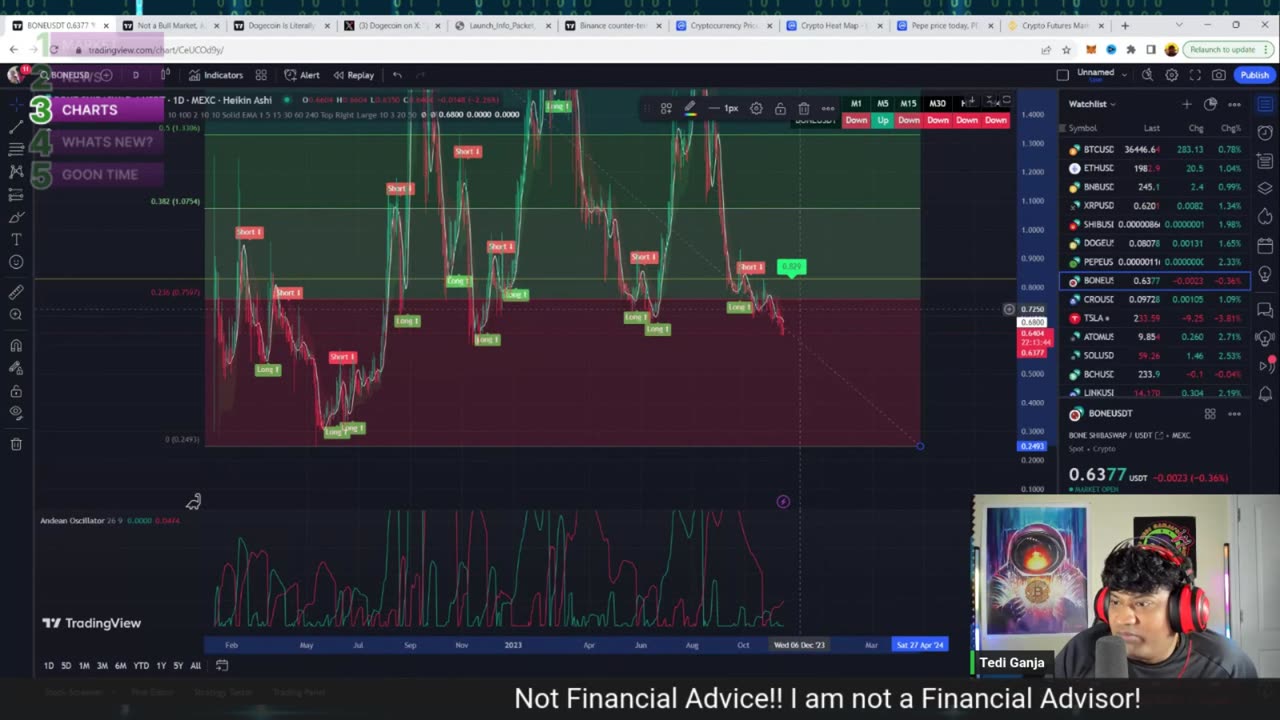
Task: Open the Alerts clock sidebar icon
Action: [1265, 132]
